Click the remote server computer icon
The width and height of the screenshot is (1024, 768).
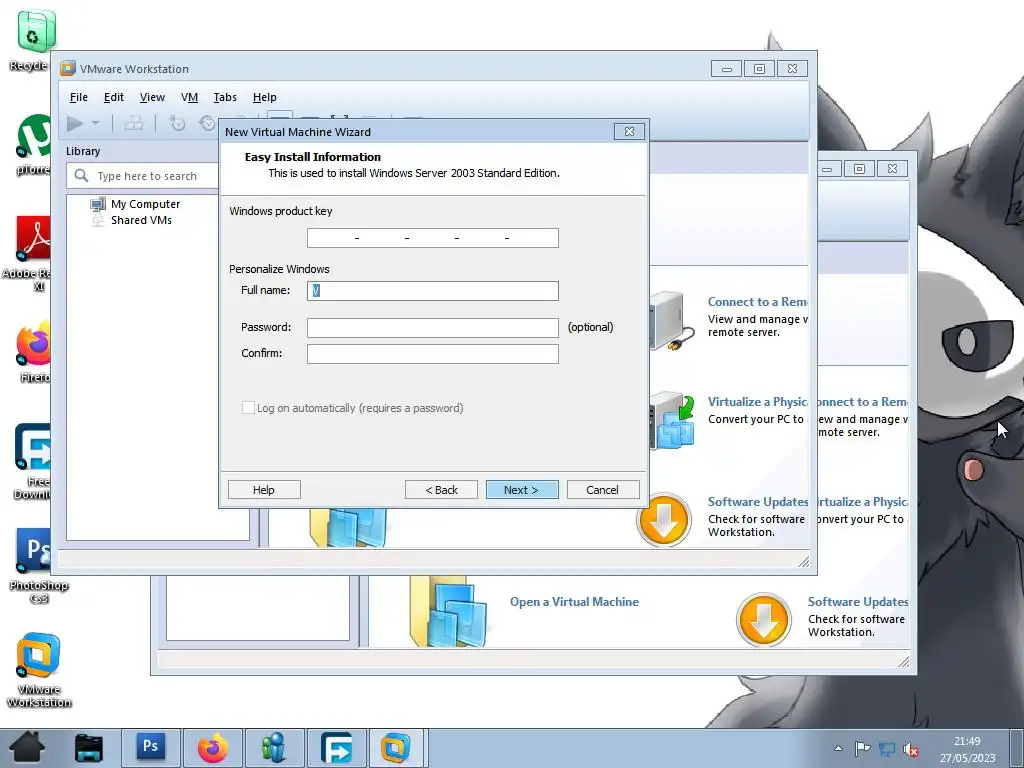672,321
